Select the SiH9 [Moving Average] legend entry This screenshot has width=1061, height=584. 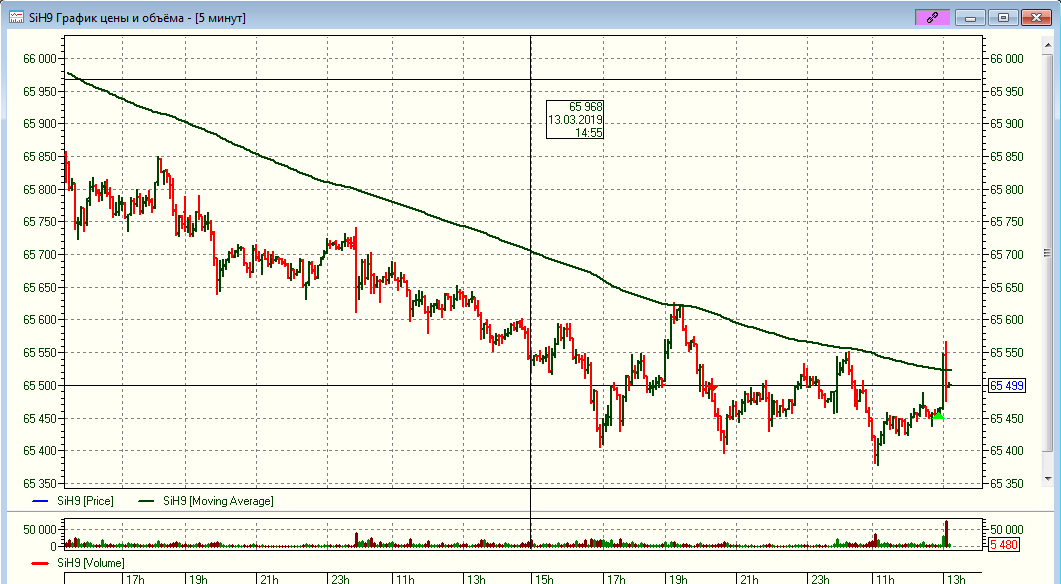pyautogui.click(x=216, y=501)
